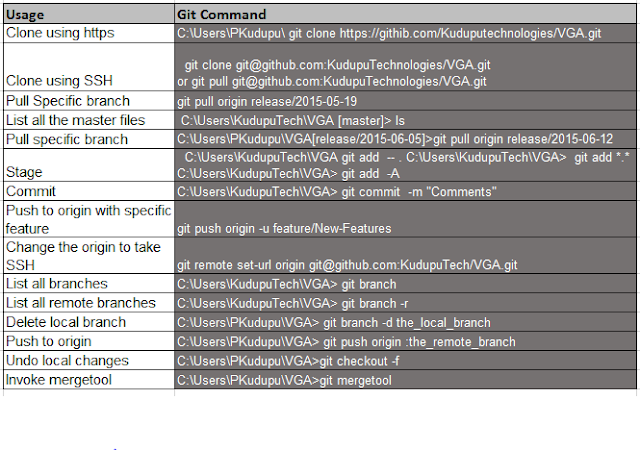The height and width of the screenshot is (450, 640).
Task: Select the git clone https command cell
Action: click(405, 33)
